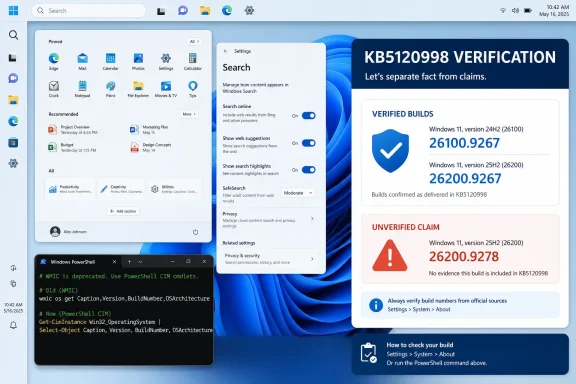Launch the Mail pinned app
The height and width of the screenshot is (384, 576).
point(82,61)
